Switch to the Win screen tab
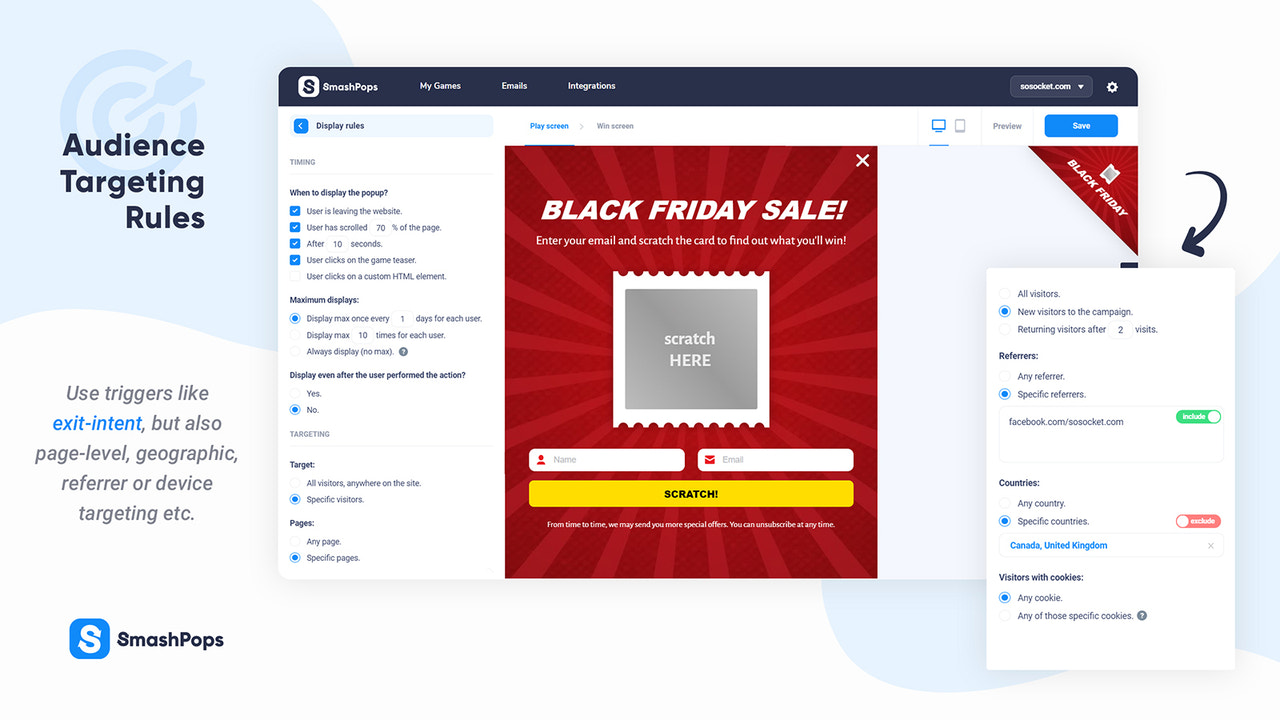The image size is (1280, 720). pyautogui.click(x=614, y=126)
